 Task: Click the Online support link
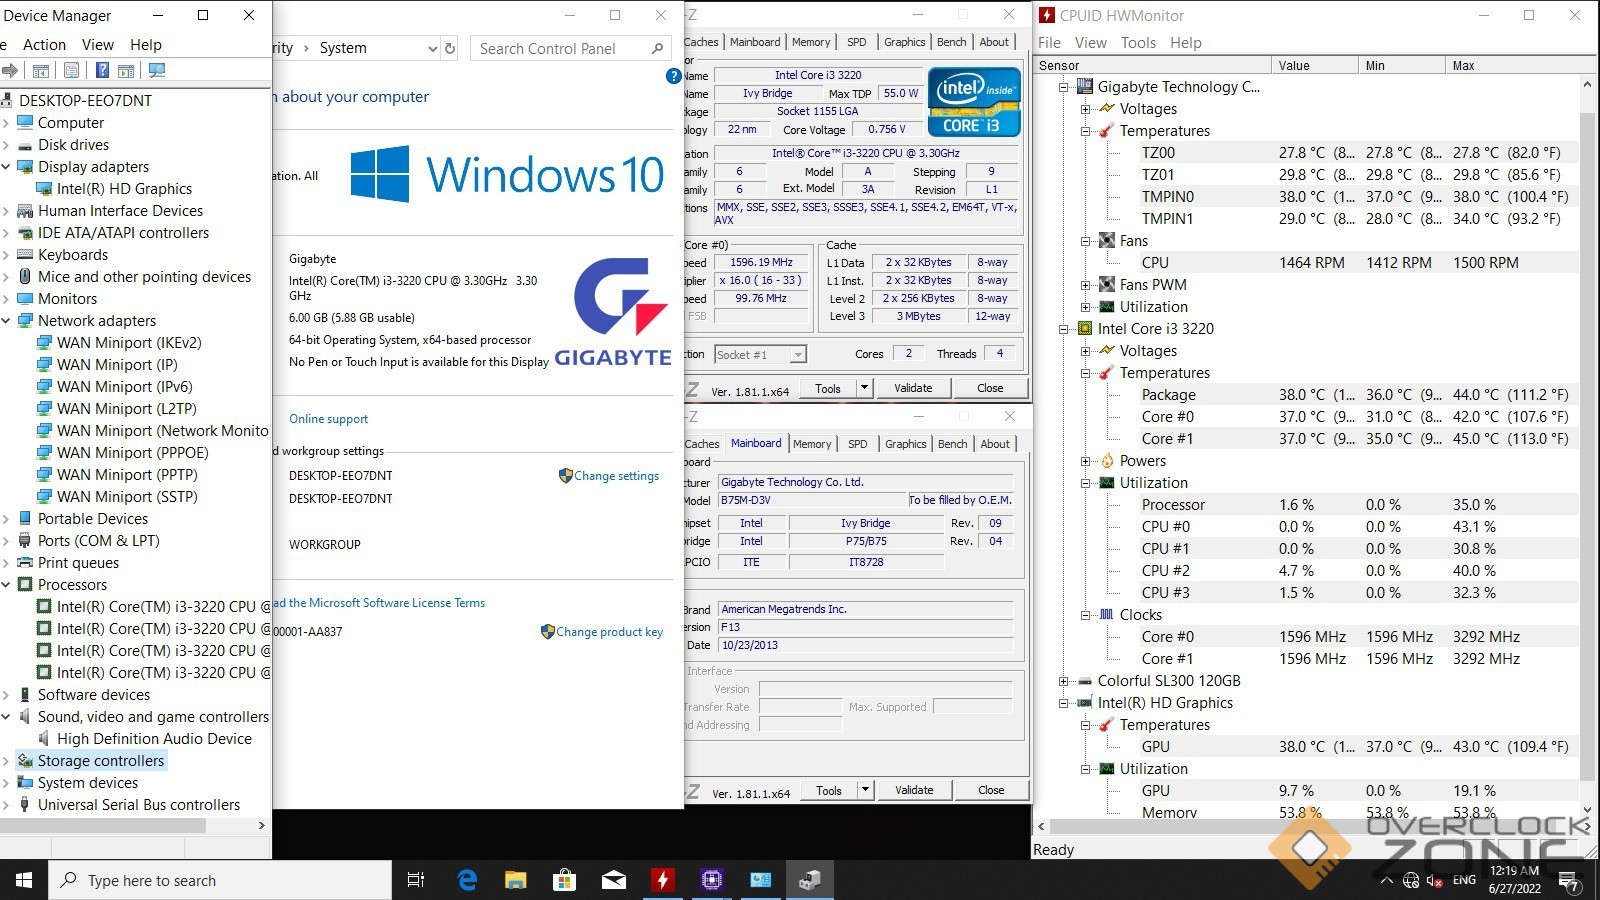pos(328,419)
